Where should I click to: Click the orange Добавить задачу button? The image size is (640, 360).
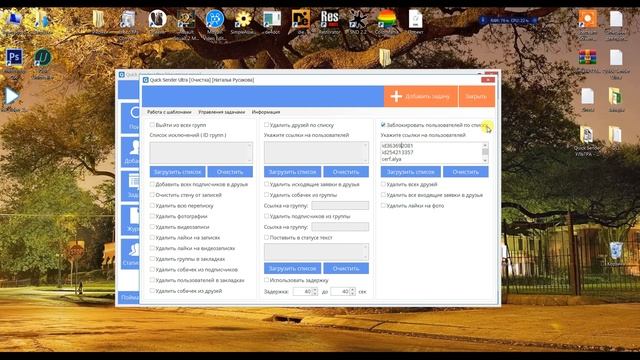(420, 96)
